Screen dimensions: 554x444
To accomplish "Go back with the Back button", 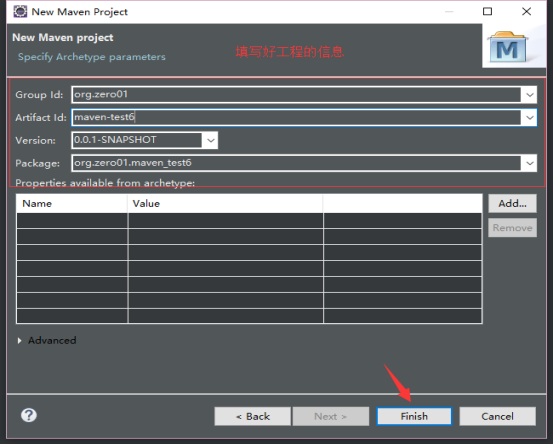I will (253, 416).
